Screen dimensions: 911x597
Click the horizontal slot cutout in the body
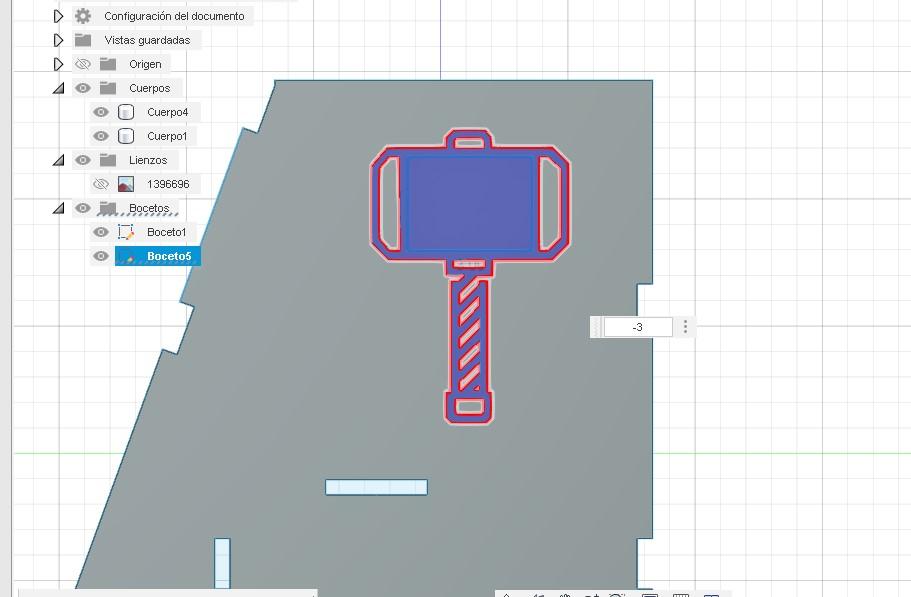376,487
